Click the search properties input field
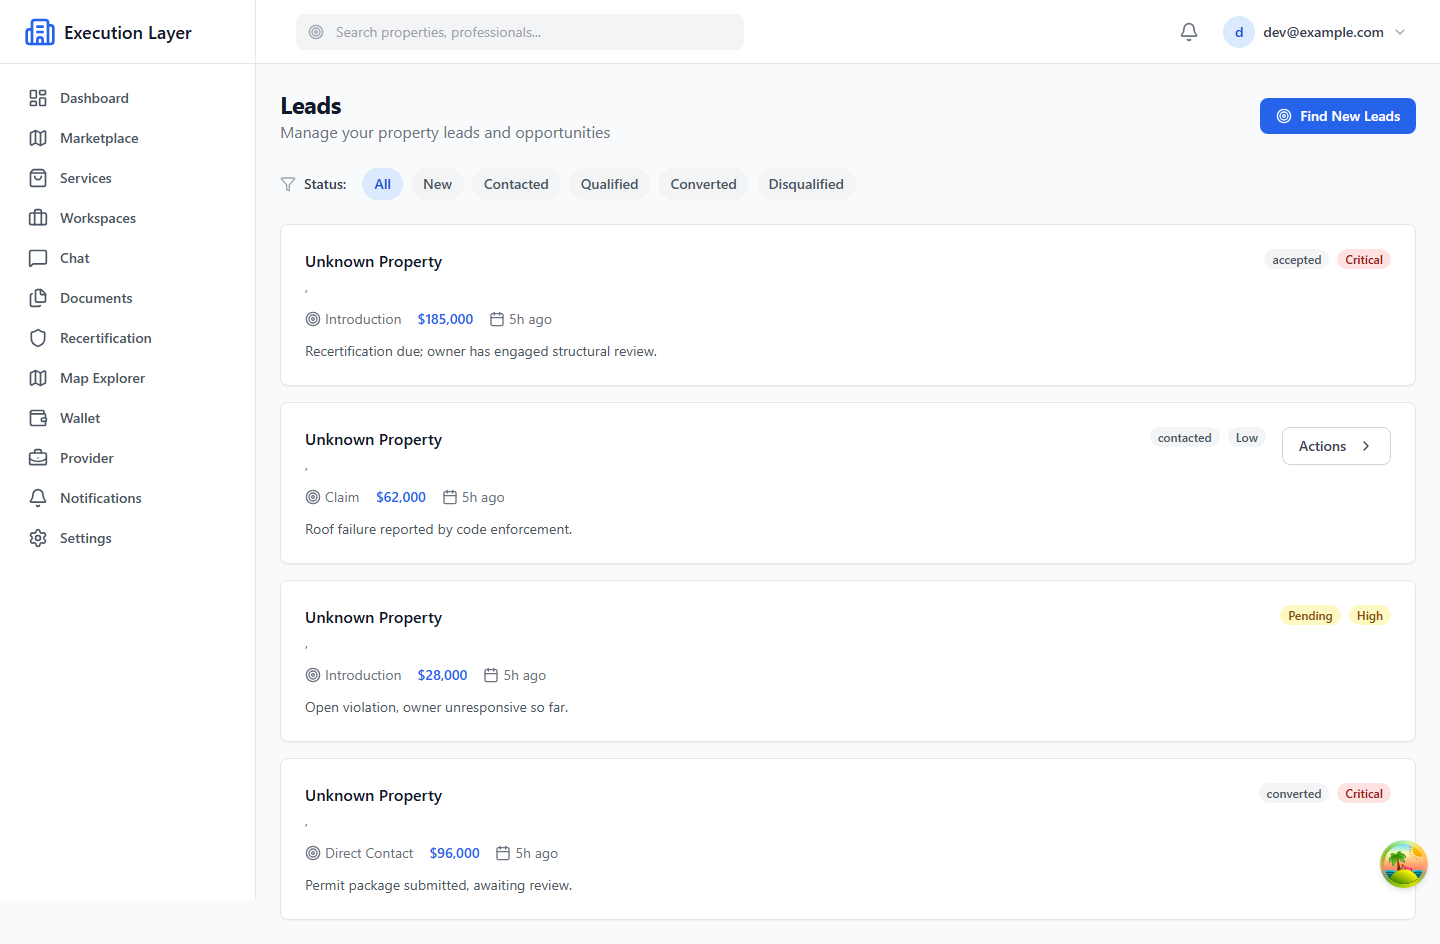 point(520,32)
